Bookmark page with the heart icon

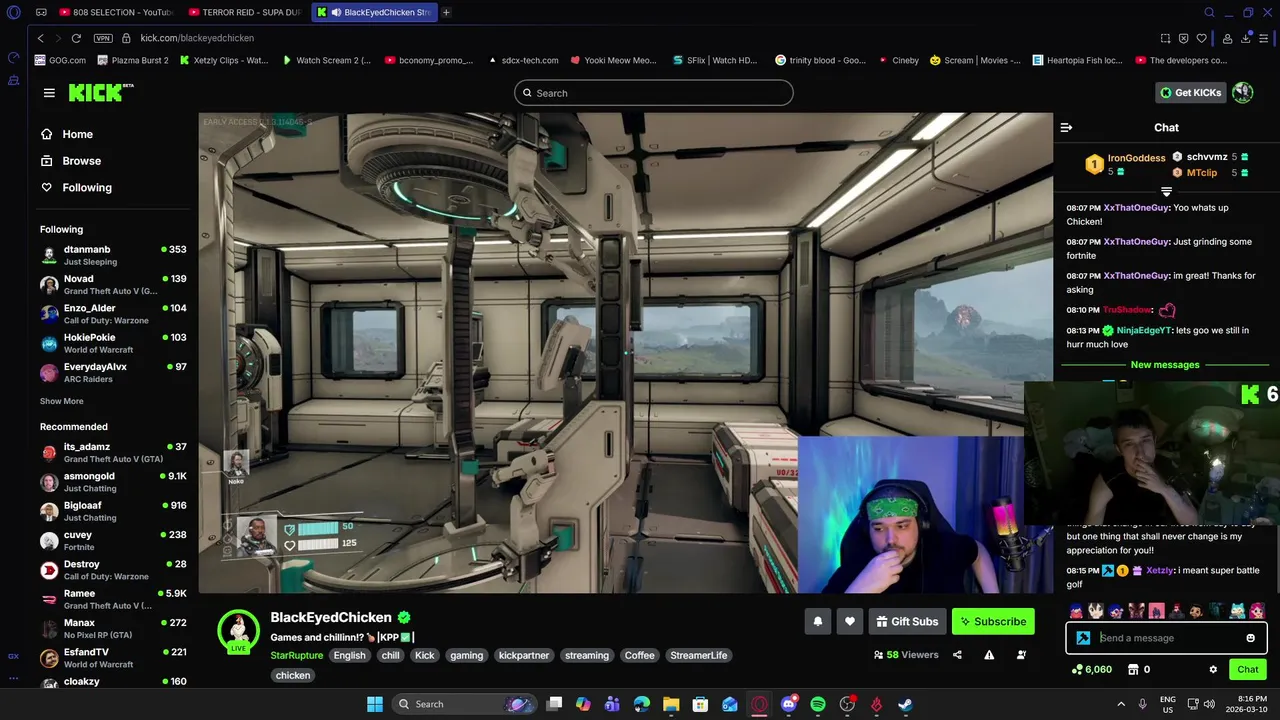pos(1202,38)
